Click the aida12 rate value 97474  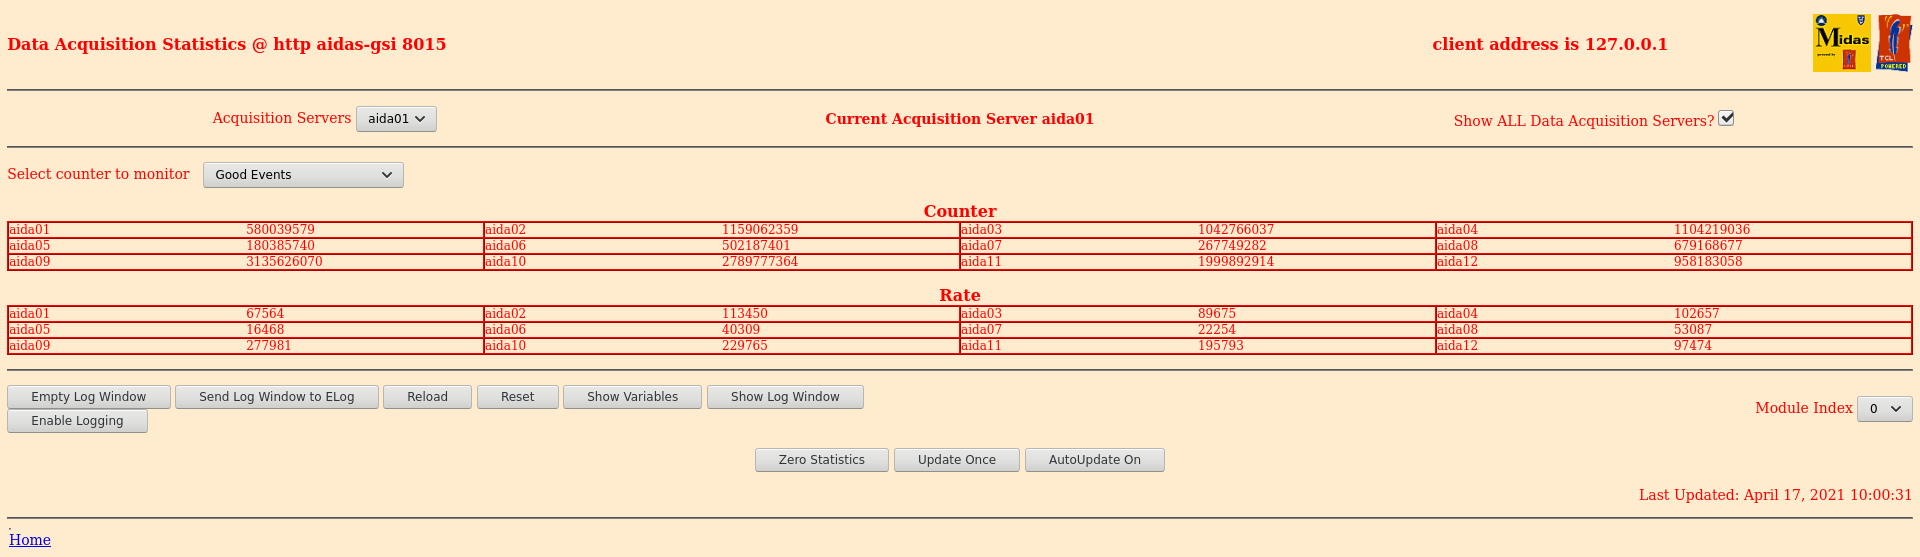pyautogui.click(x=1692, y=346)
